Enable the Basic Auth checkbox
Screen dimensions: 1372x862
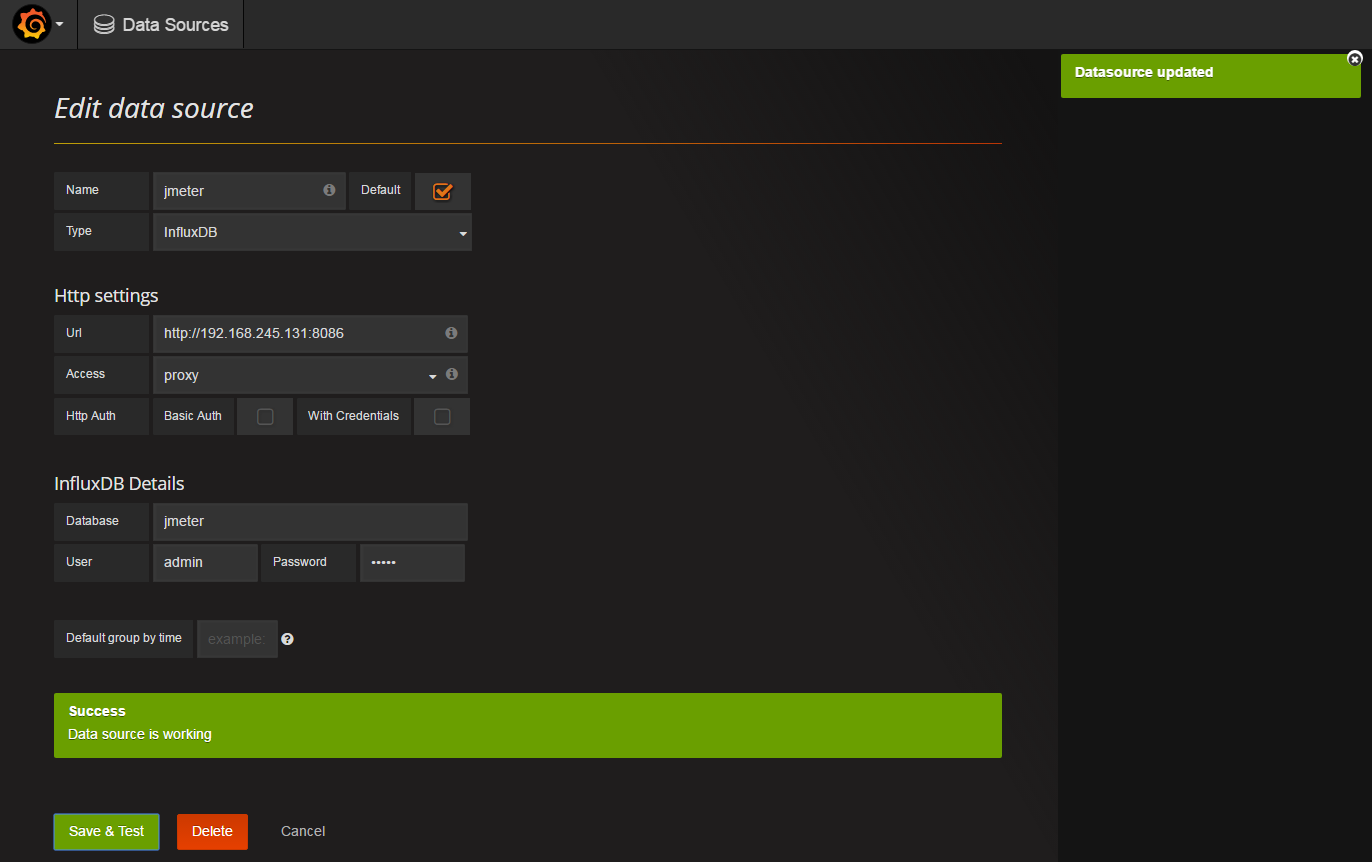tap(265, 417)
